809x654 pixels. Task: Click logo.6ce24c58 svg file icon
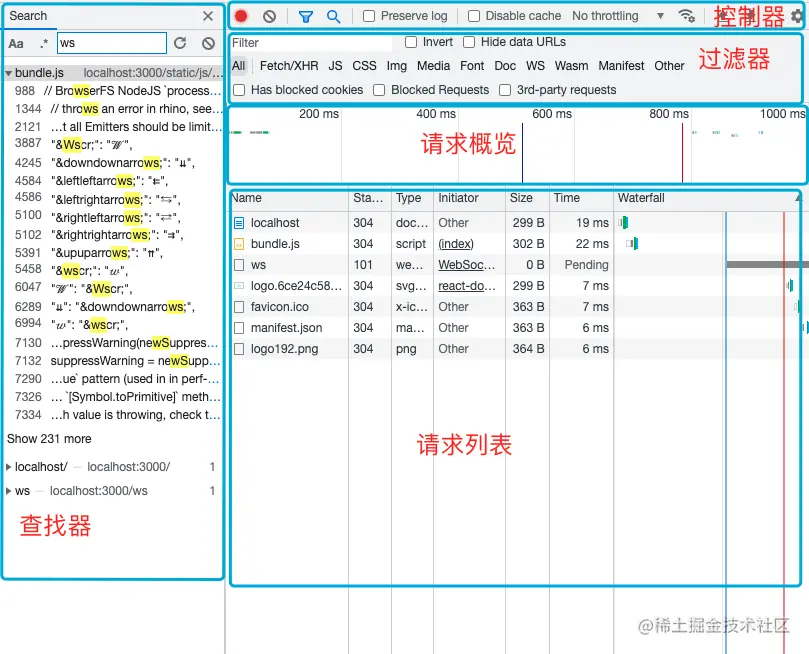coord(239,286)
